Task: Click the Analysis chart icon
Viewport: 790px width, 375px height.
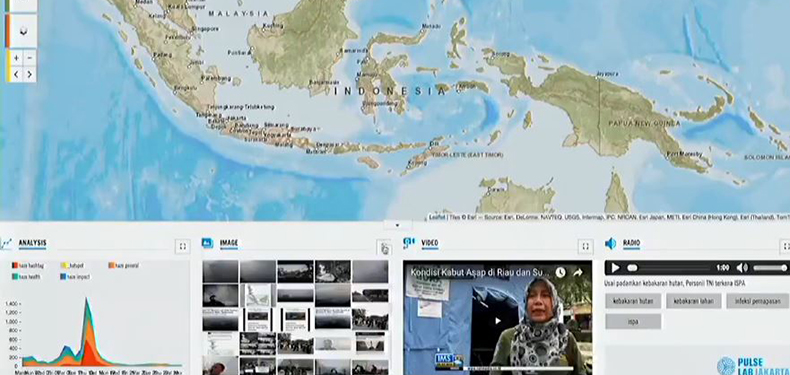Action: (6, 244)
